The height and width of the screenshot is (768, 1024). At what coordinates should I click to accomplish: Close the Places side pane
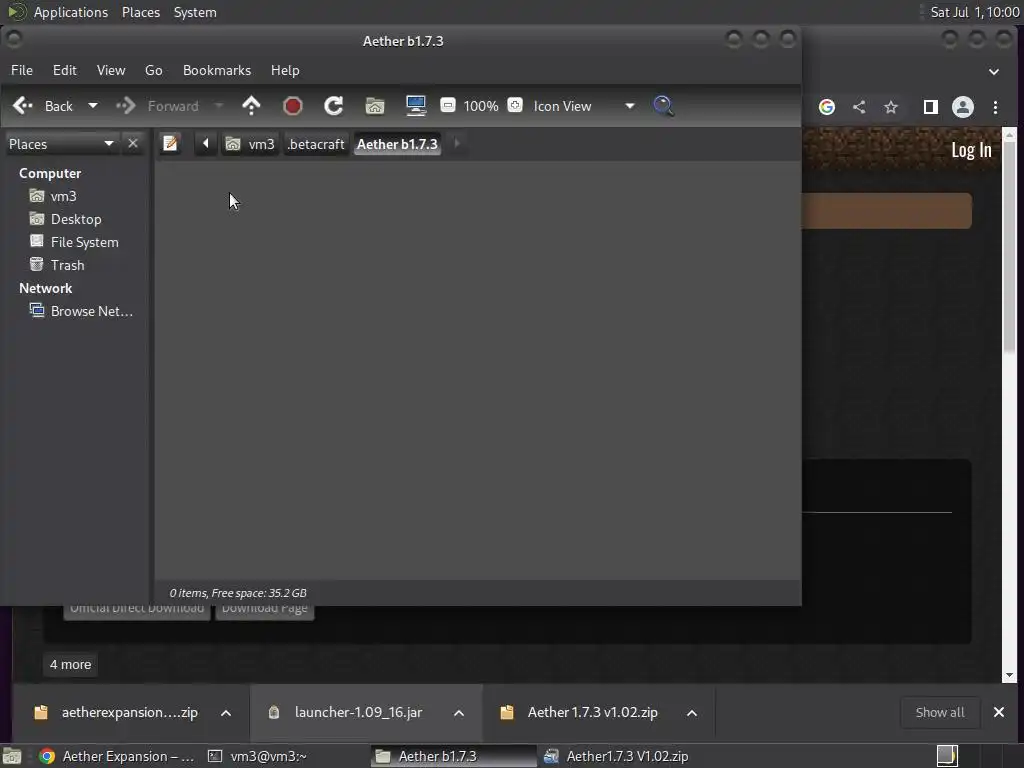click(x=133, y=143)
